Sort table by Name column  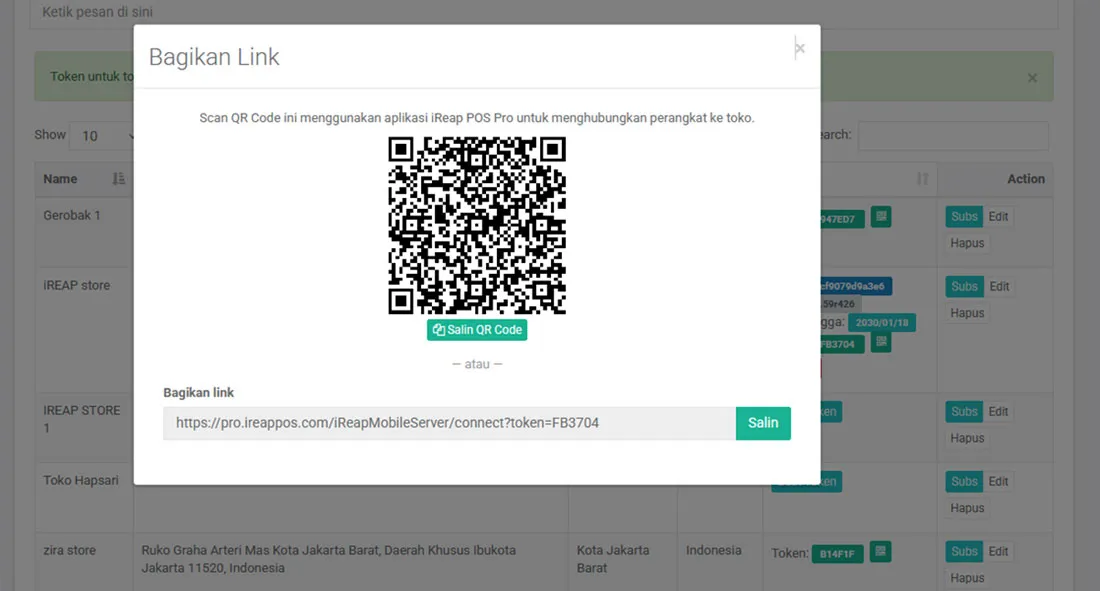point(83,179)
